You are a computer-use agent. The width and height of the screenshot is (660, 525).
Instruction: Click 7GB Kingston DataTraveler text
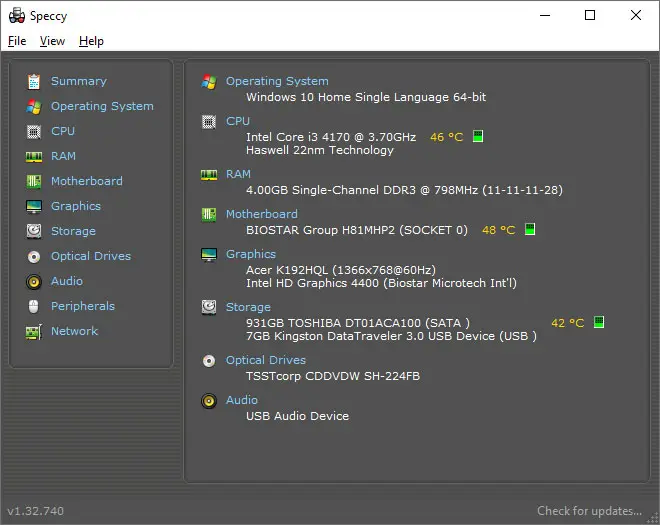point(391,336)
